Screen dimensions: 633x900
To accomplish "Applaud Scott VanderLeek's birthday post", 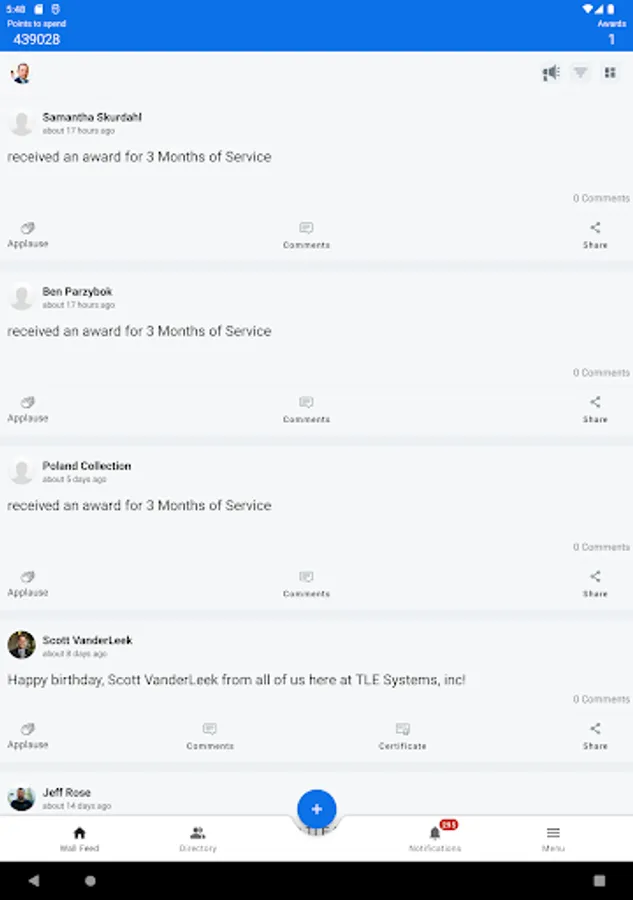I will click(x=28, y=735).
